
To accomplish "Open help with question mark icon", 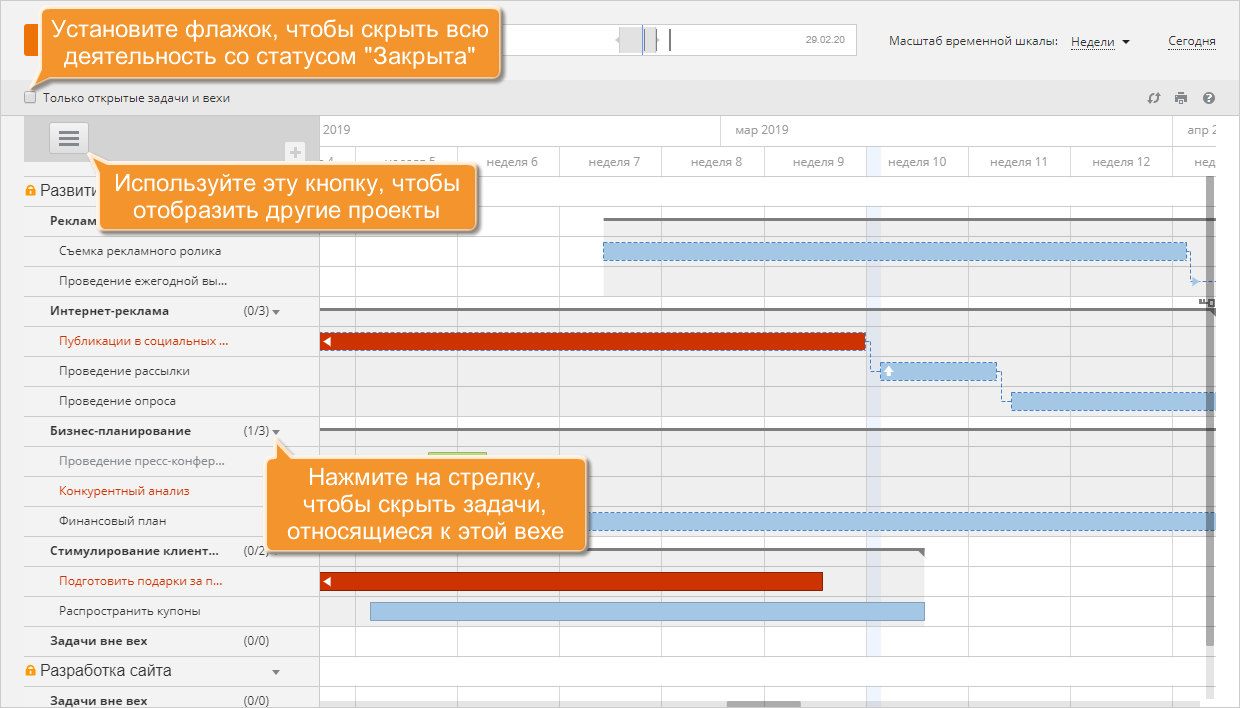I will (x=1209, y=98).
